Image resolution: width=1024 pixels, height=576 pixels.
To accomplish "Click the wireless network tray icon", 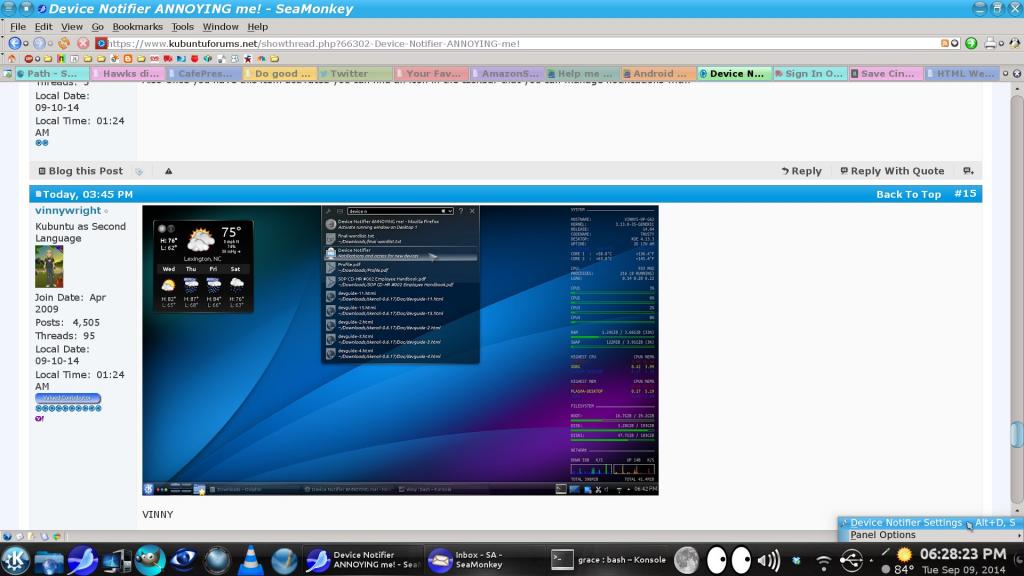I will (824, 561).
